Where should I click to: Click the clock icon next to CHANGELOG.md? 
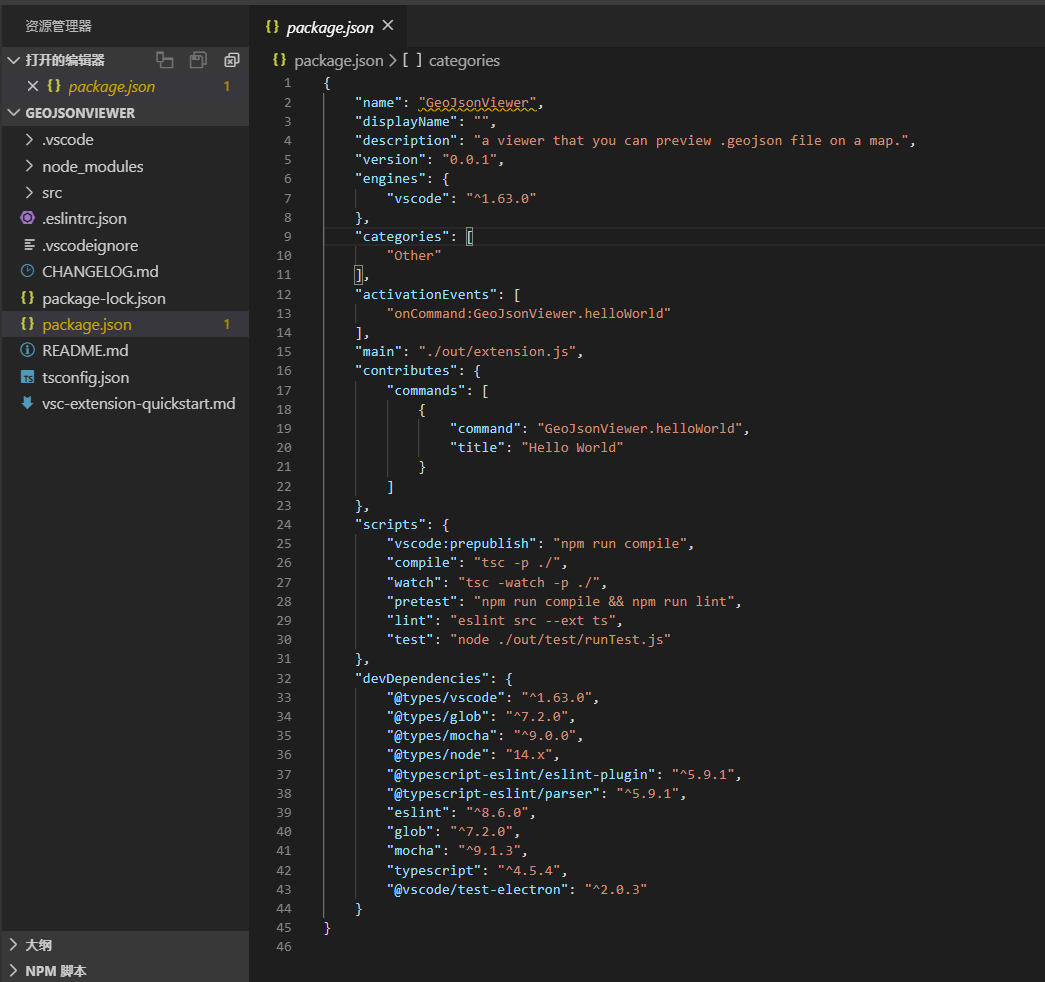(x=27, y=272)
